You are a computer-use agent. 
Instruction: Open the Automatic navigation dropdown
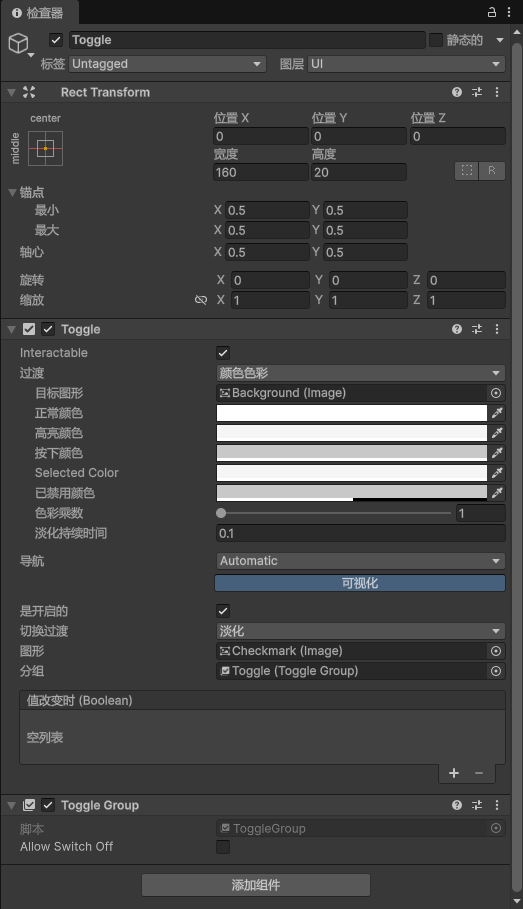pyautogui.click(x=360, y=561)
